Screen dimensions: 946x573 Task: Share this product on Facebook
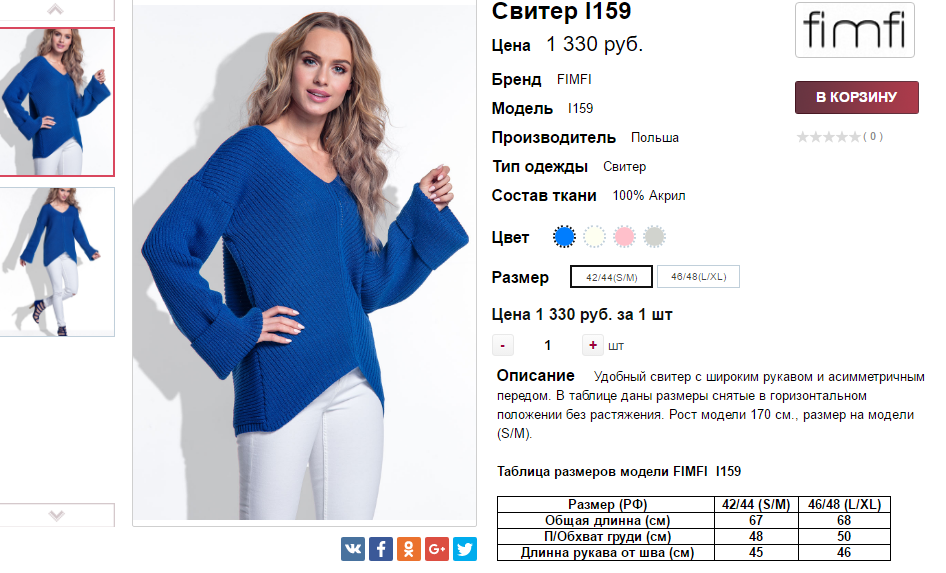point(381,549)
